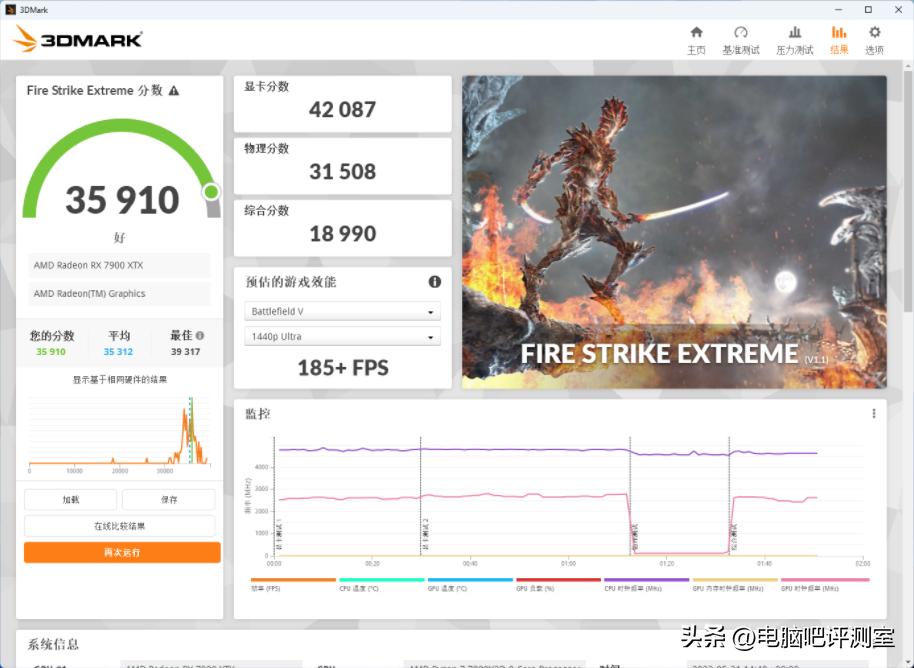Open the three-dot menu in 监控 panel

point(874,413)
